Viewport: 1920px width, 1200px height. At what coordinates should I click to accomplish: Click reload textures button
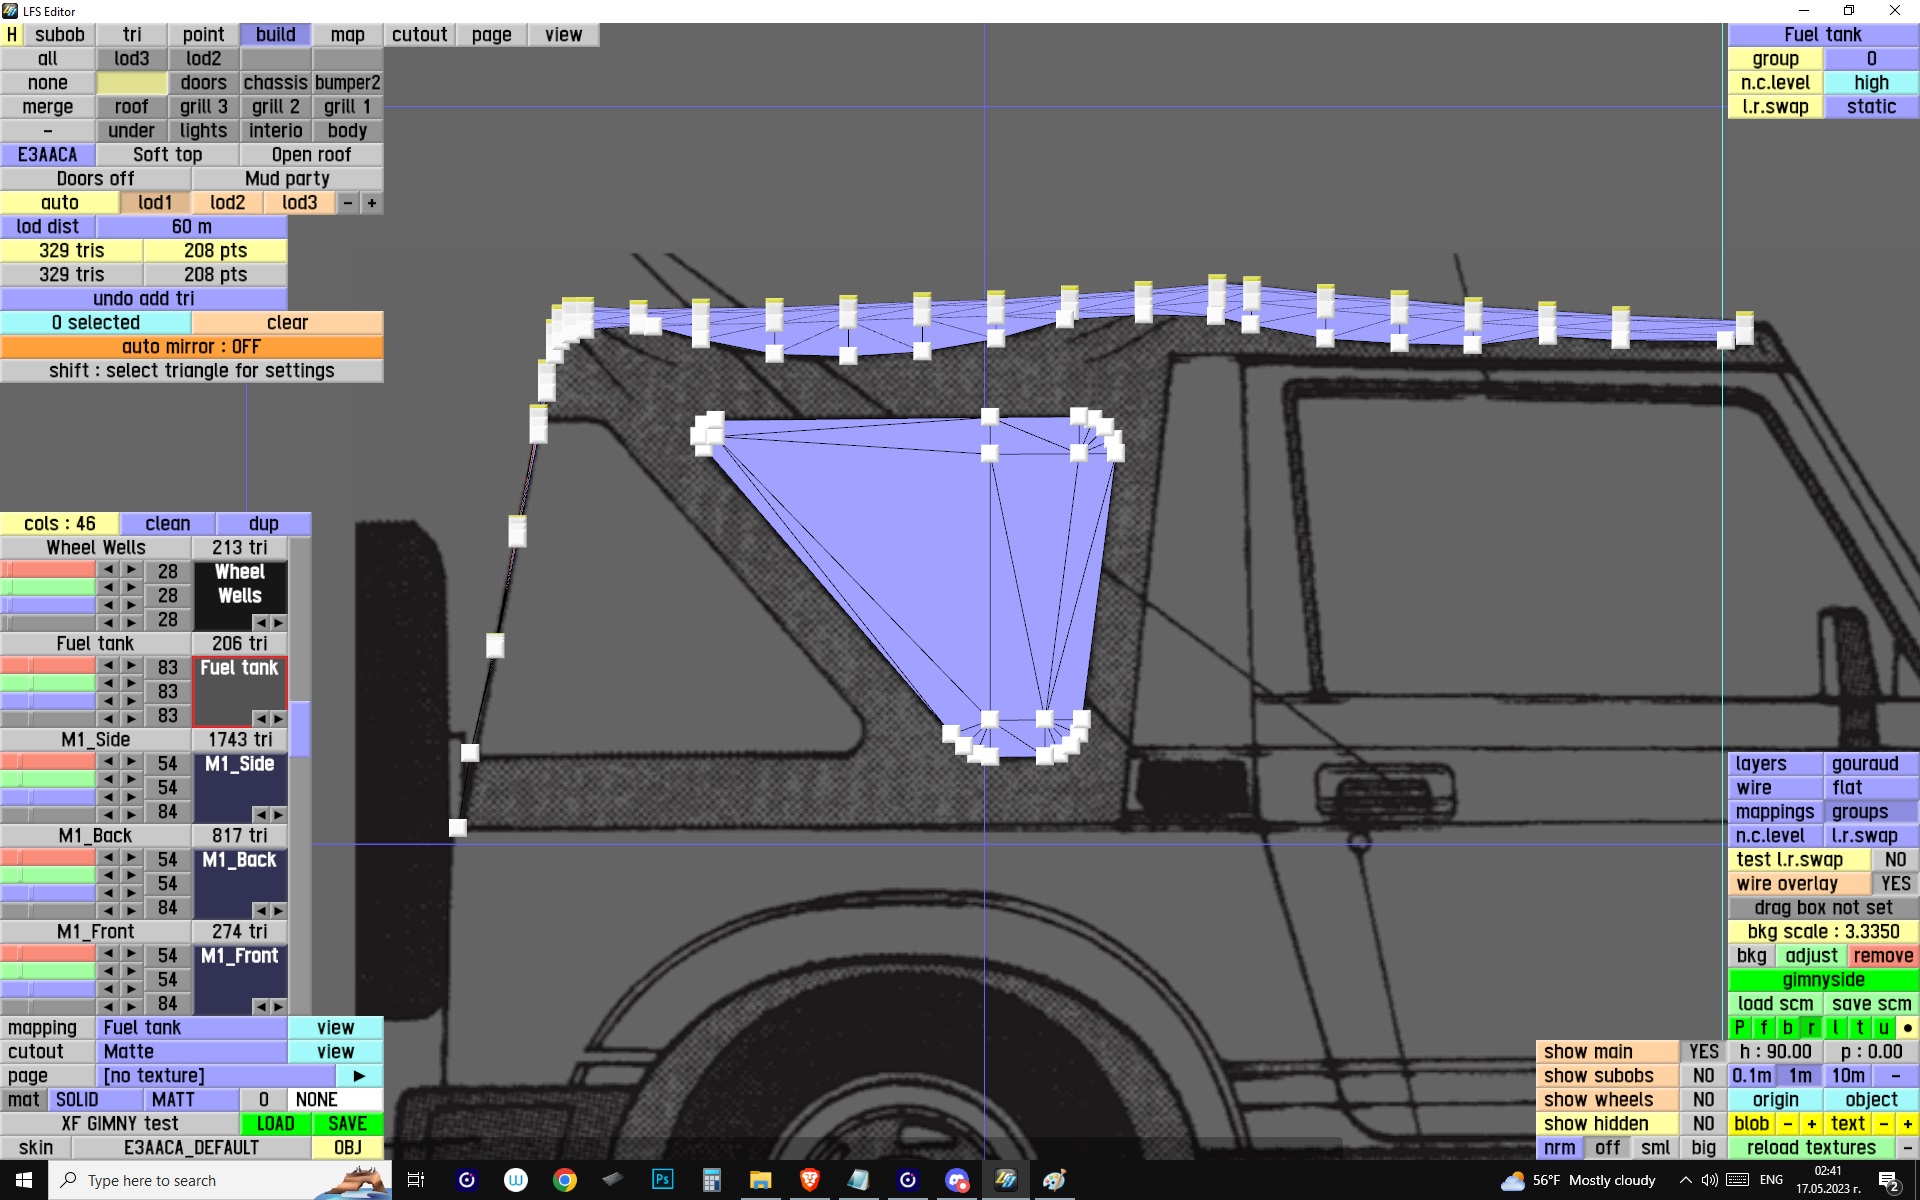(x=1810, y=1147)
